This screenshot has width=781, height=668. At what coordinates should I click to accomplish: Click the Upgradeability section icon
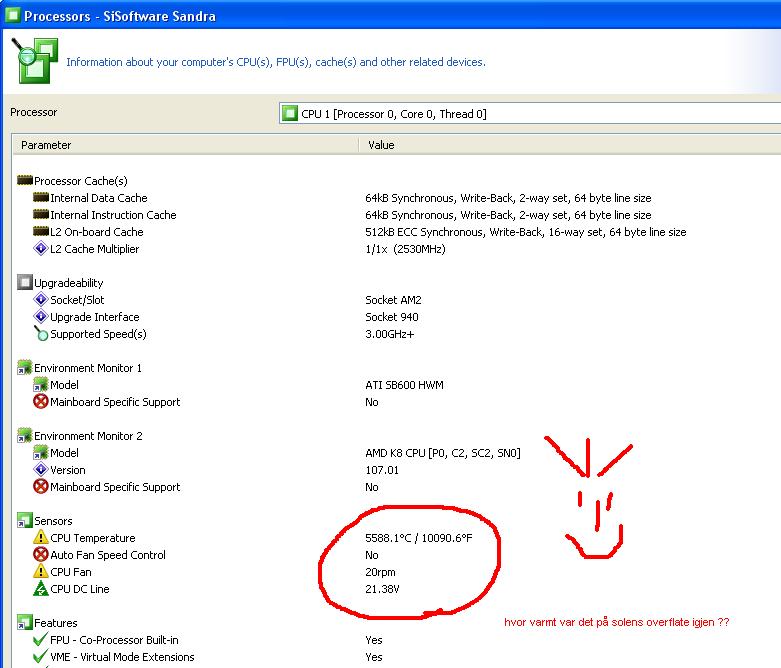click(x=25, y=282)
